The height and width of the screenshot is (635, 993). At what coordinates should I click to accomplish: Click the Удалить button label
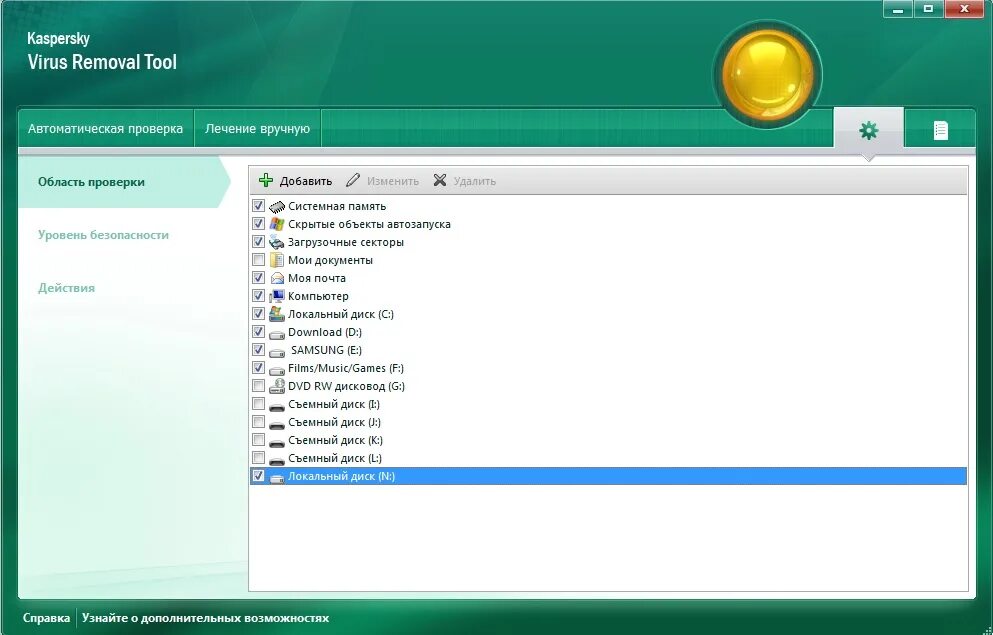474,181
